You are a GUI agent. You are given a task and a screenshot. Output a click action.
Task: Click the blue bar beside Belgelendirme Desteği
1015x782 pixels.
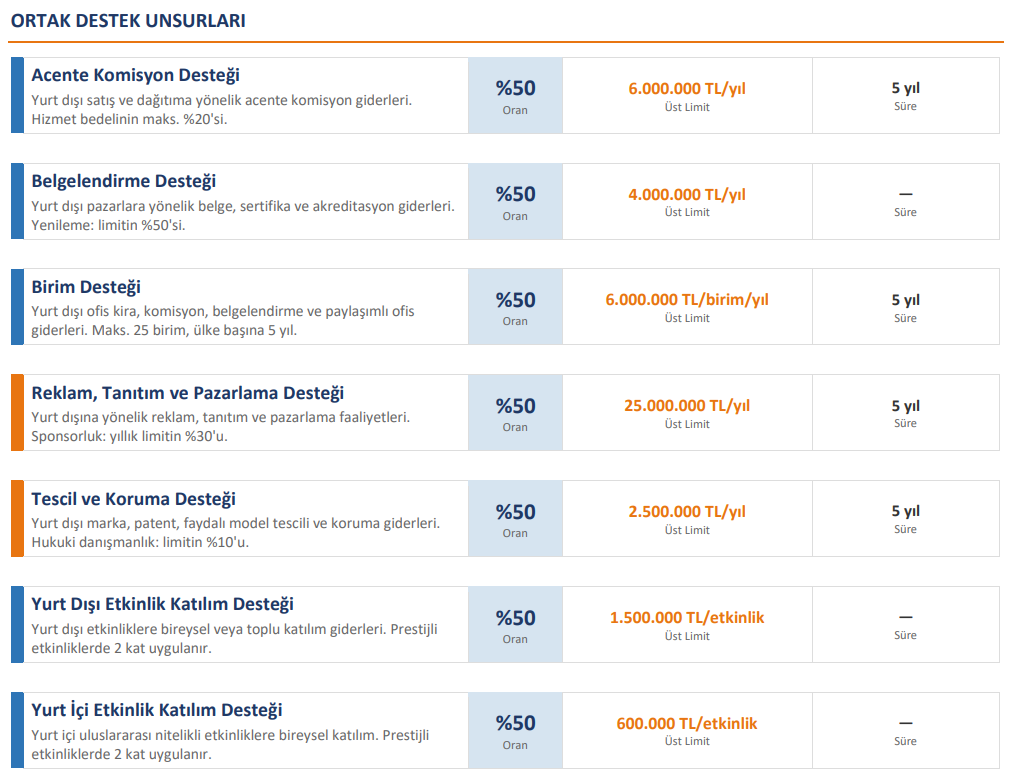click(x=17, y=201)
